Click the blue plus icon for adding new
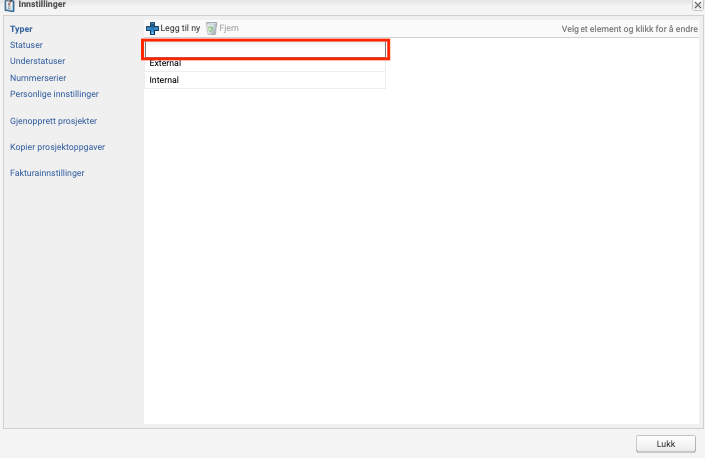Screen dimensions: 705x458 [x=152, y=29]
